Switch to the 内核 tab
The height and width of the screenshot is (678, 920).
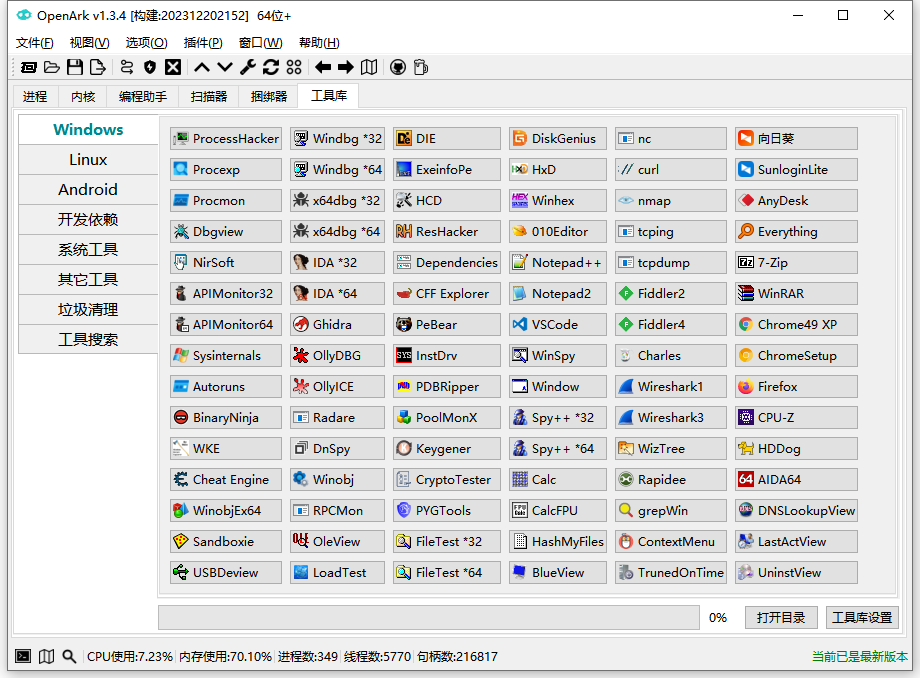pos(83,97)
